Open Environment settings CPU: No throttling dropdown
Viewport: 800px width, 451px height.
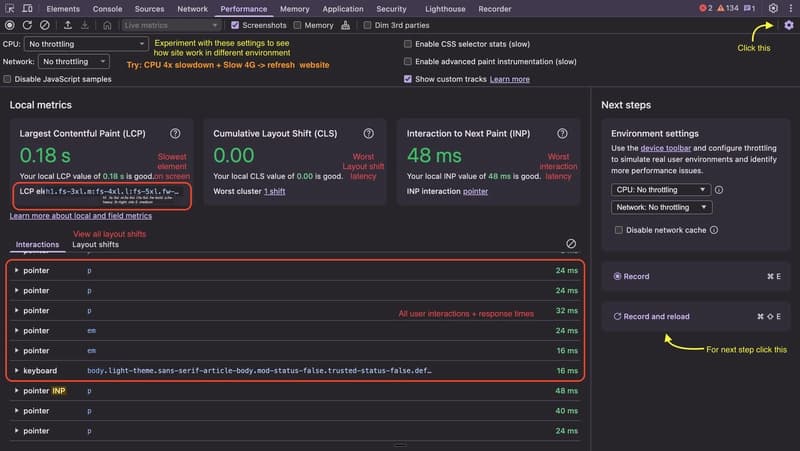(x=661, y=190)
